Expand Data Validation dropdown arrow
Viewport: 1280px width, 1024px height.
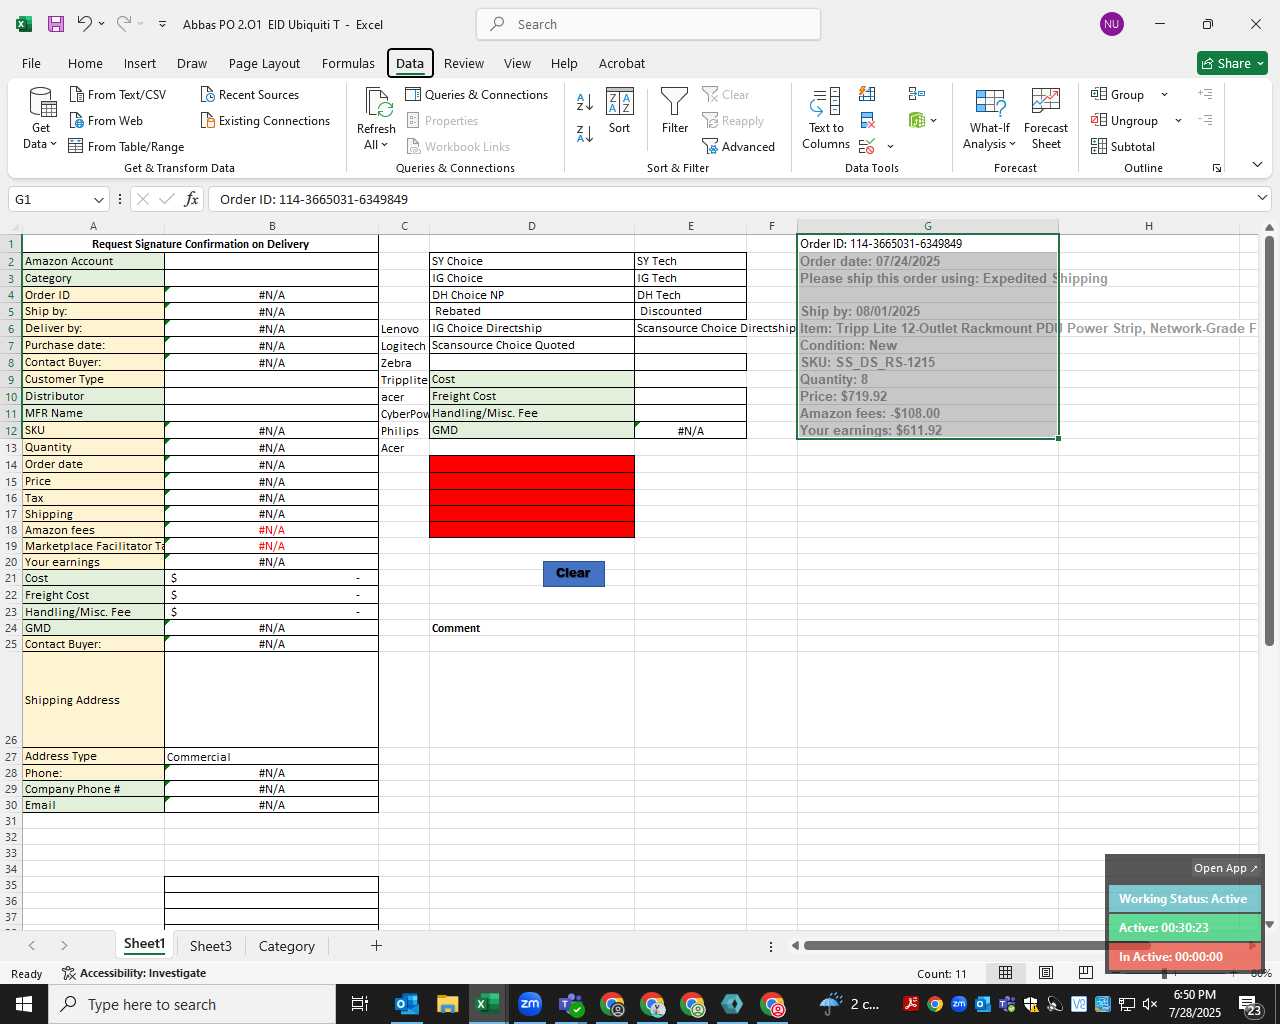tap(890, 147)
